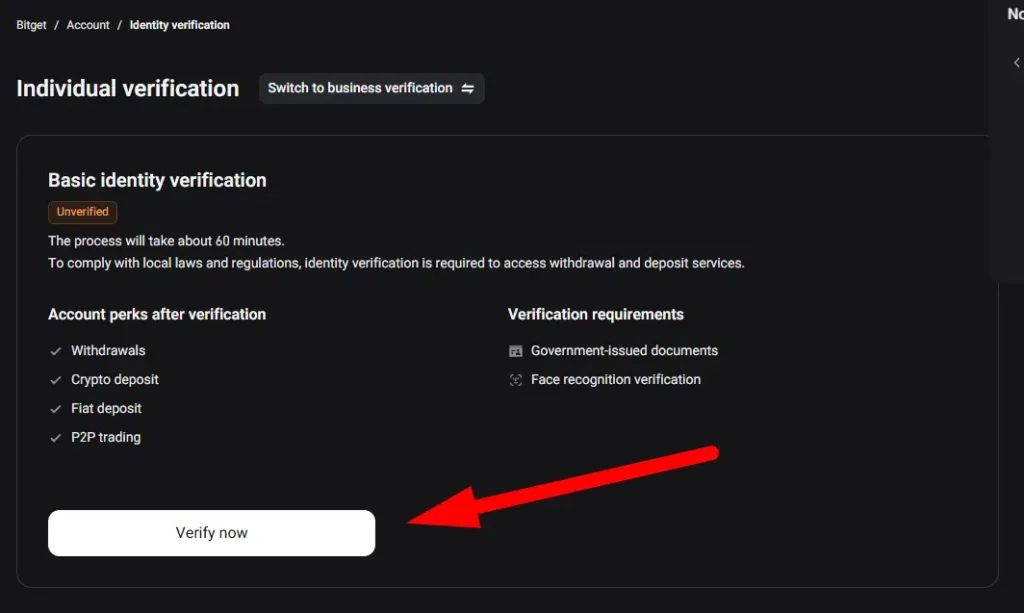Click the ID card icon for Government-issued documents

[x=516, y=351]
